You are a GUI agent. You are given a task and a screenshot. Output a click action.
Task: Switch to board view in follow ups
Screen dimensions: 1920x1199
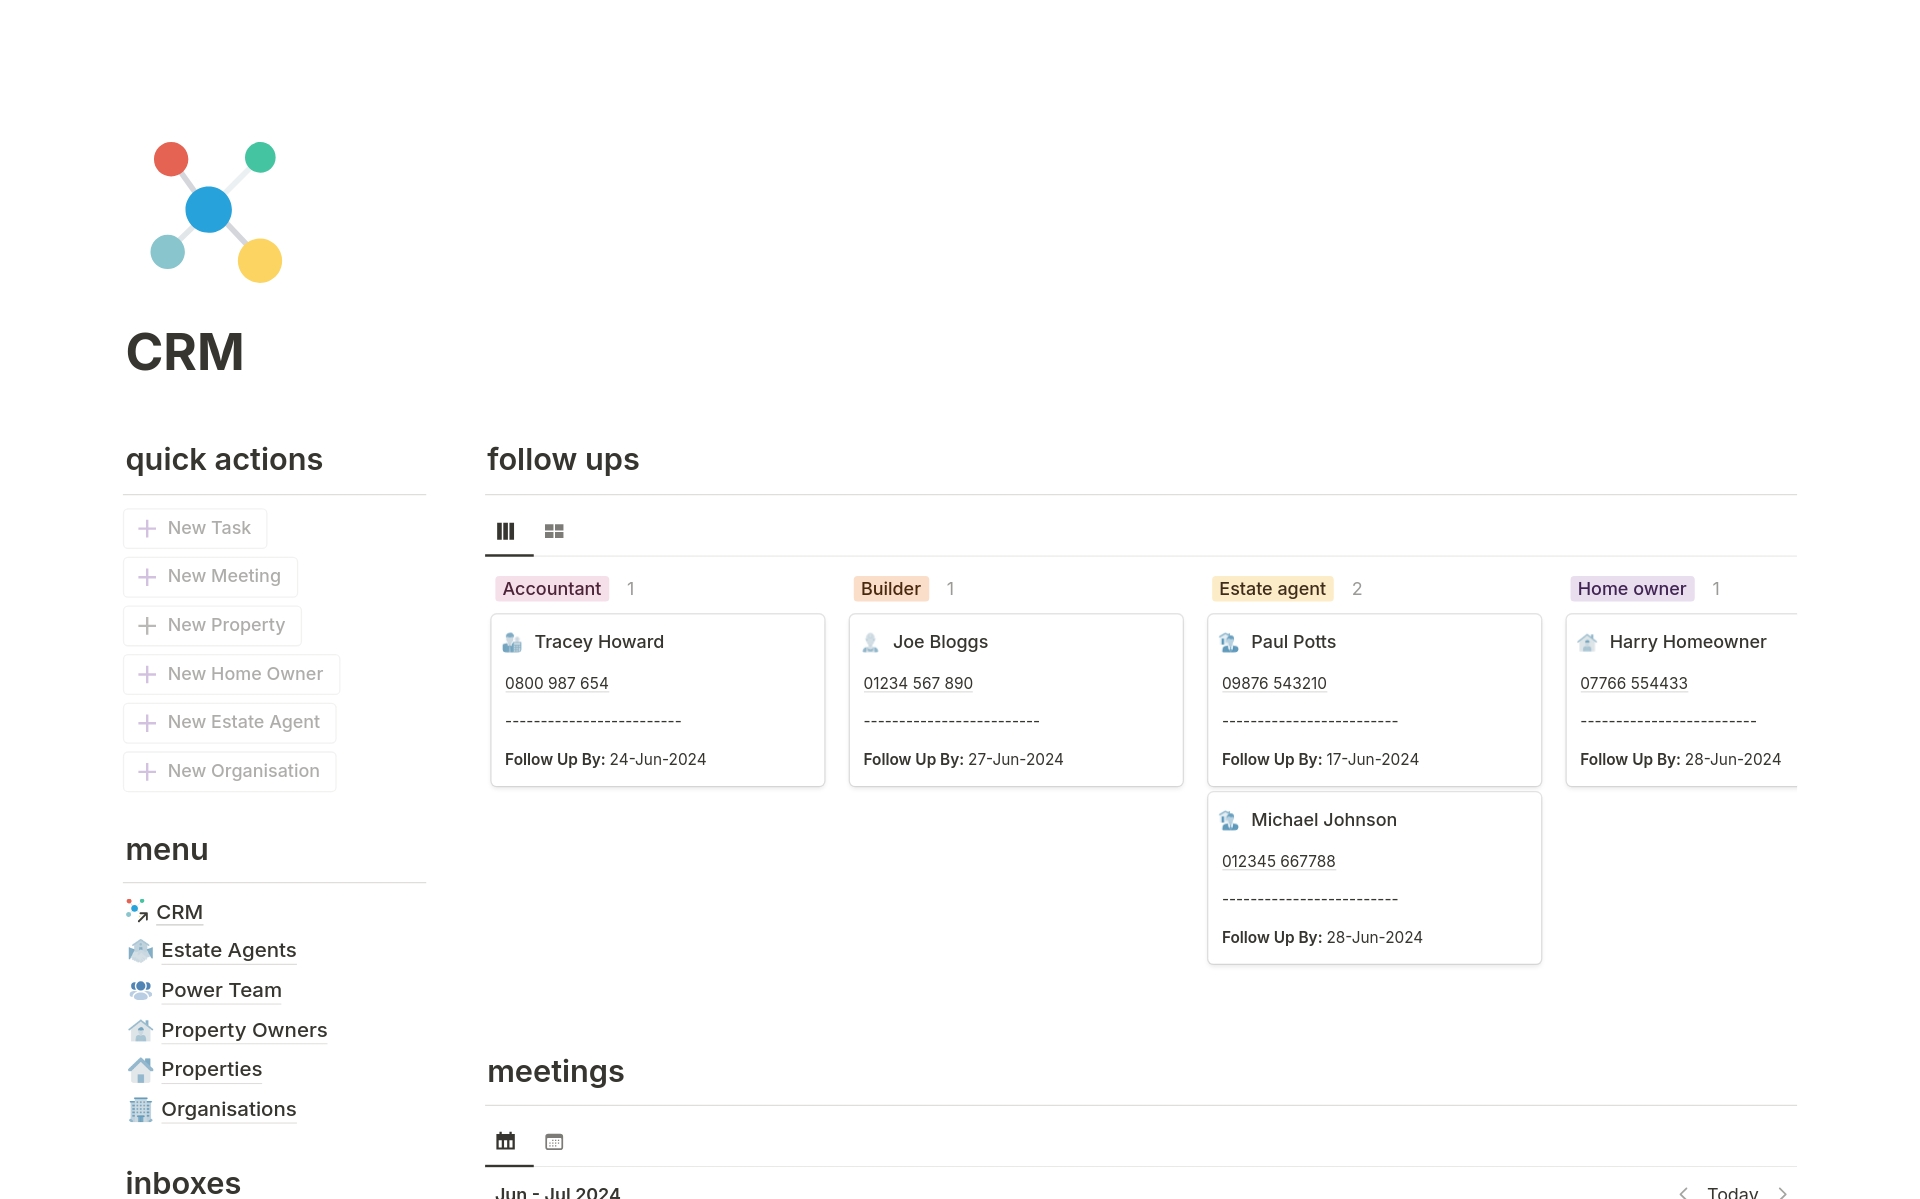[506, 531]
